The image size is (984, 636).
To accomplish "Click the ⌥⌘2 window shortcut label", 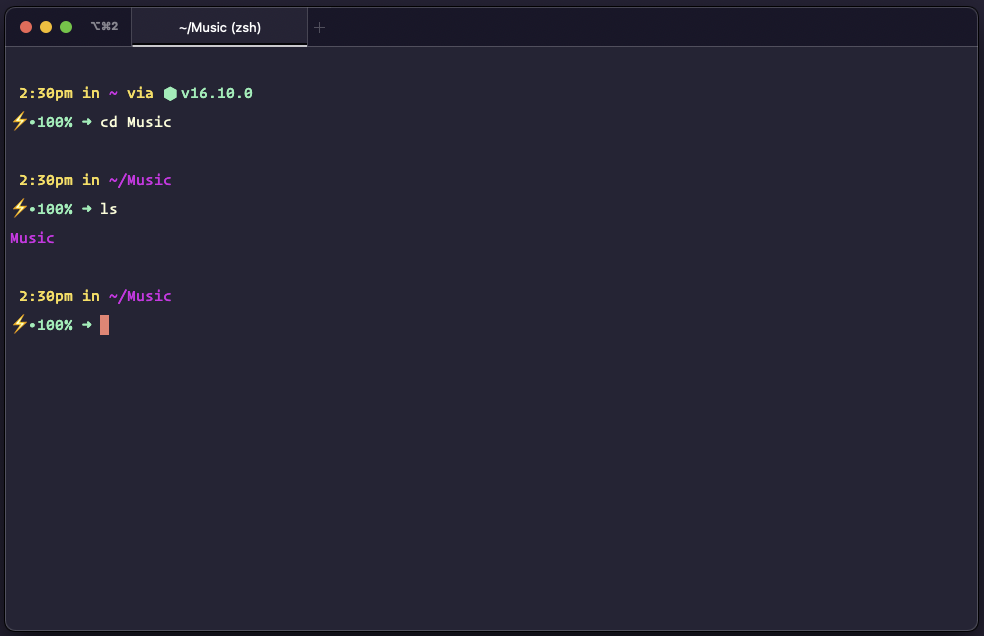I will pyautogui.click(x=104, y=26).
